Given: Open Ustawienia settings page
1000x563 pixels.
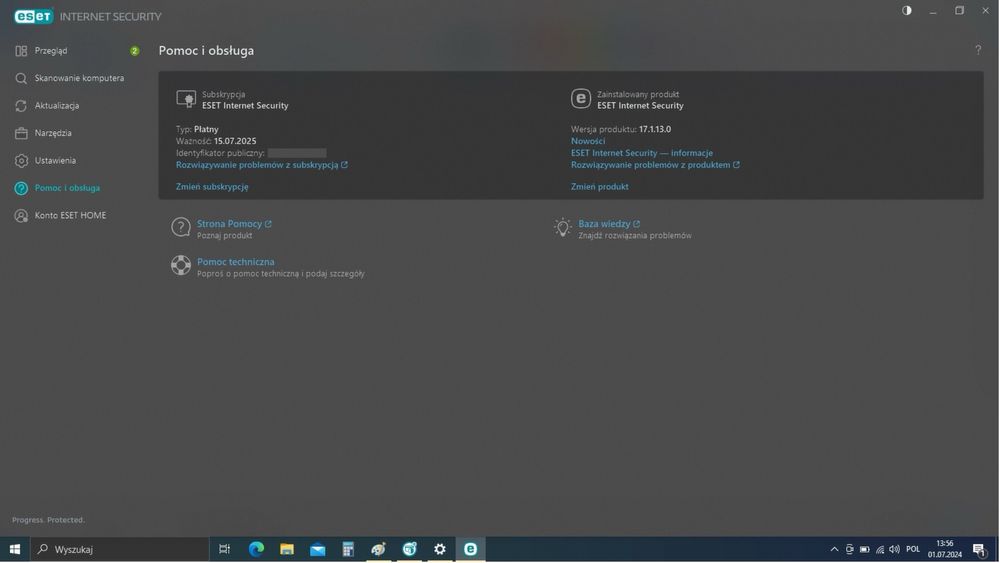Looking at the screenshot, I should point(55,161).
